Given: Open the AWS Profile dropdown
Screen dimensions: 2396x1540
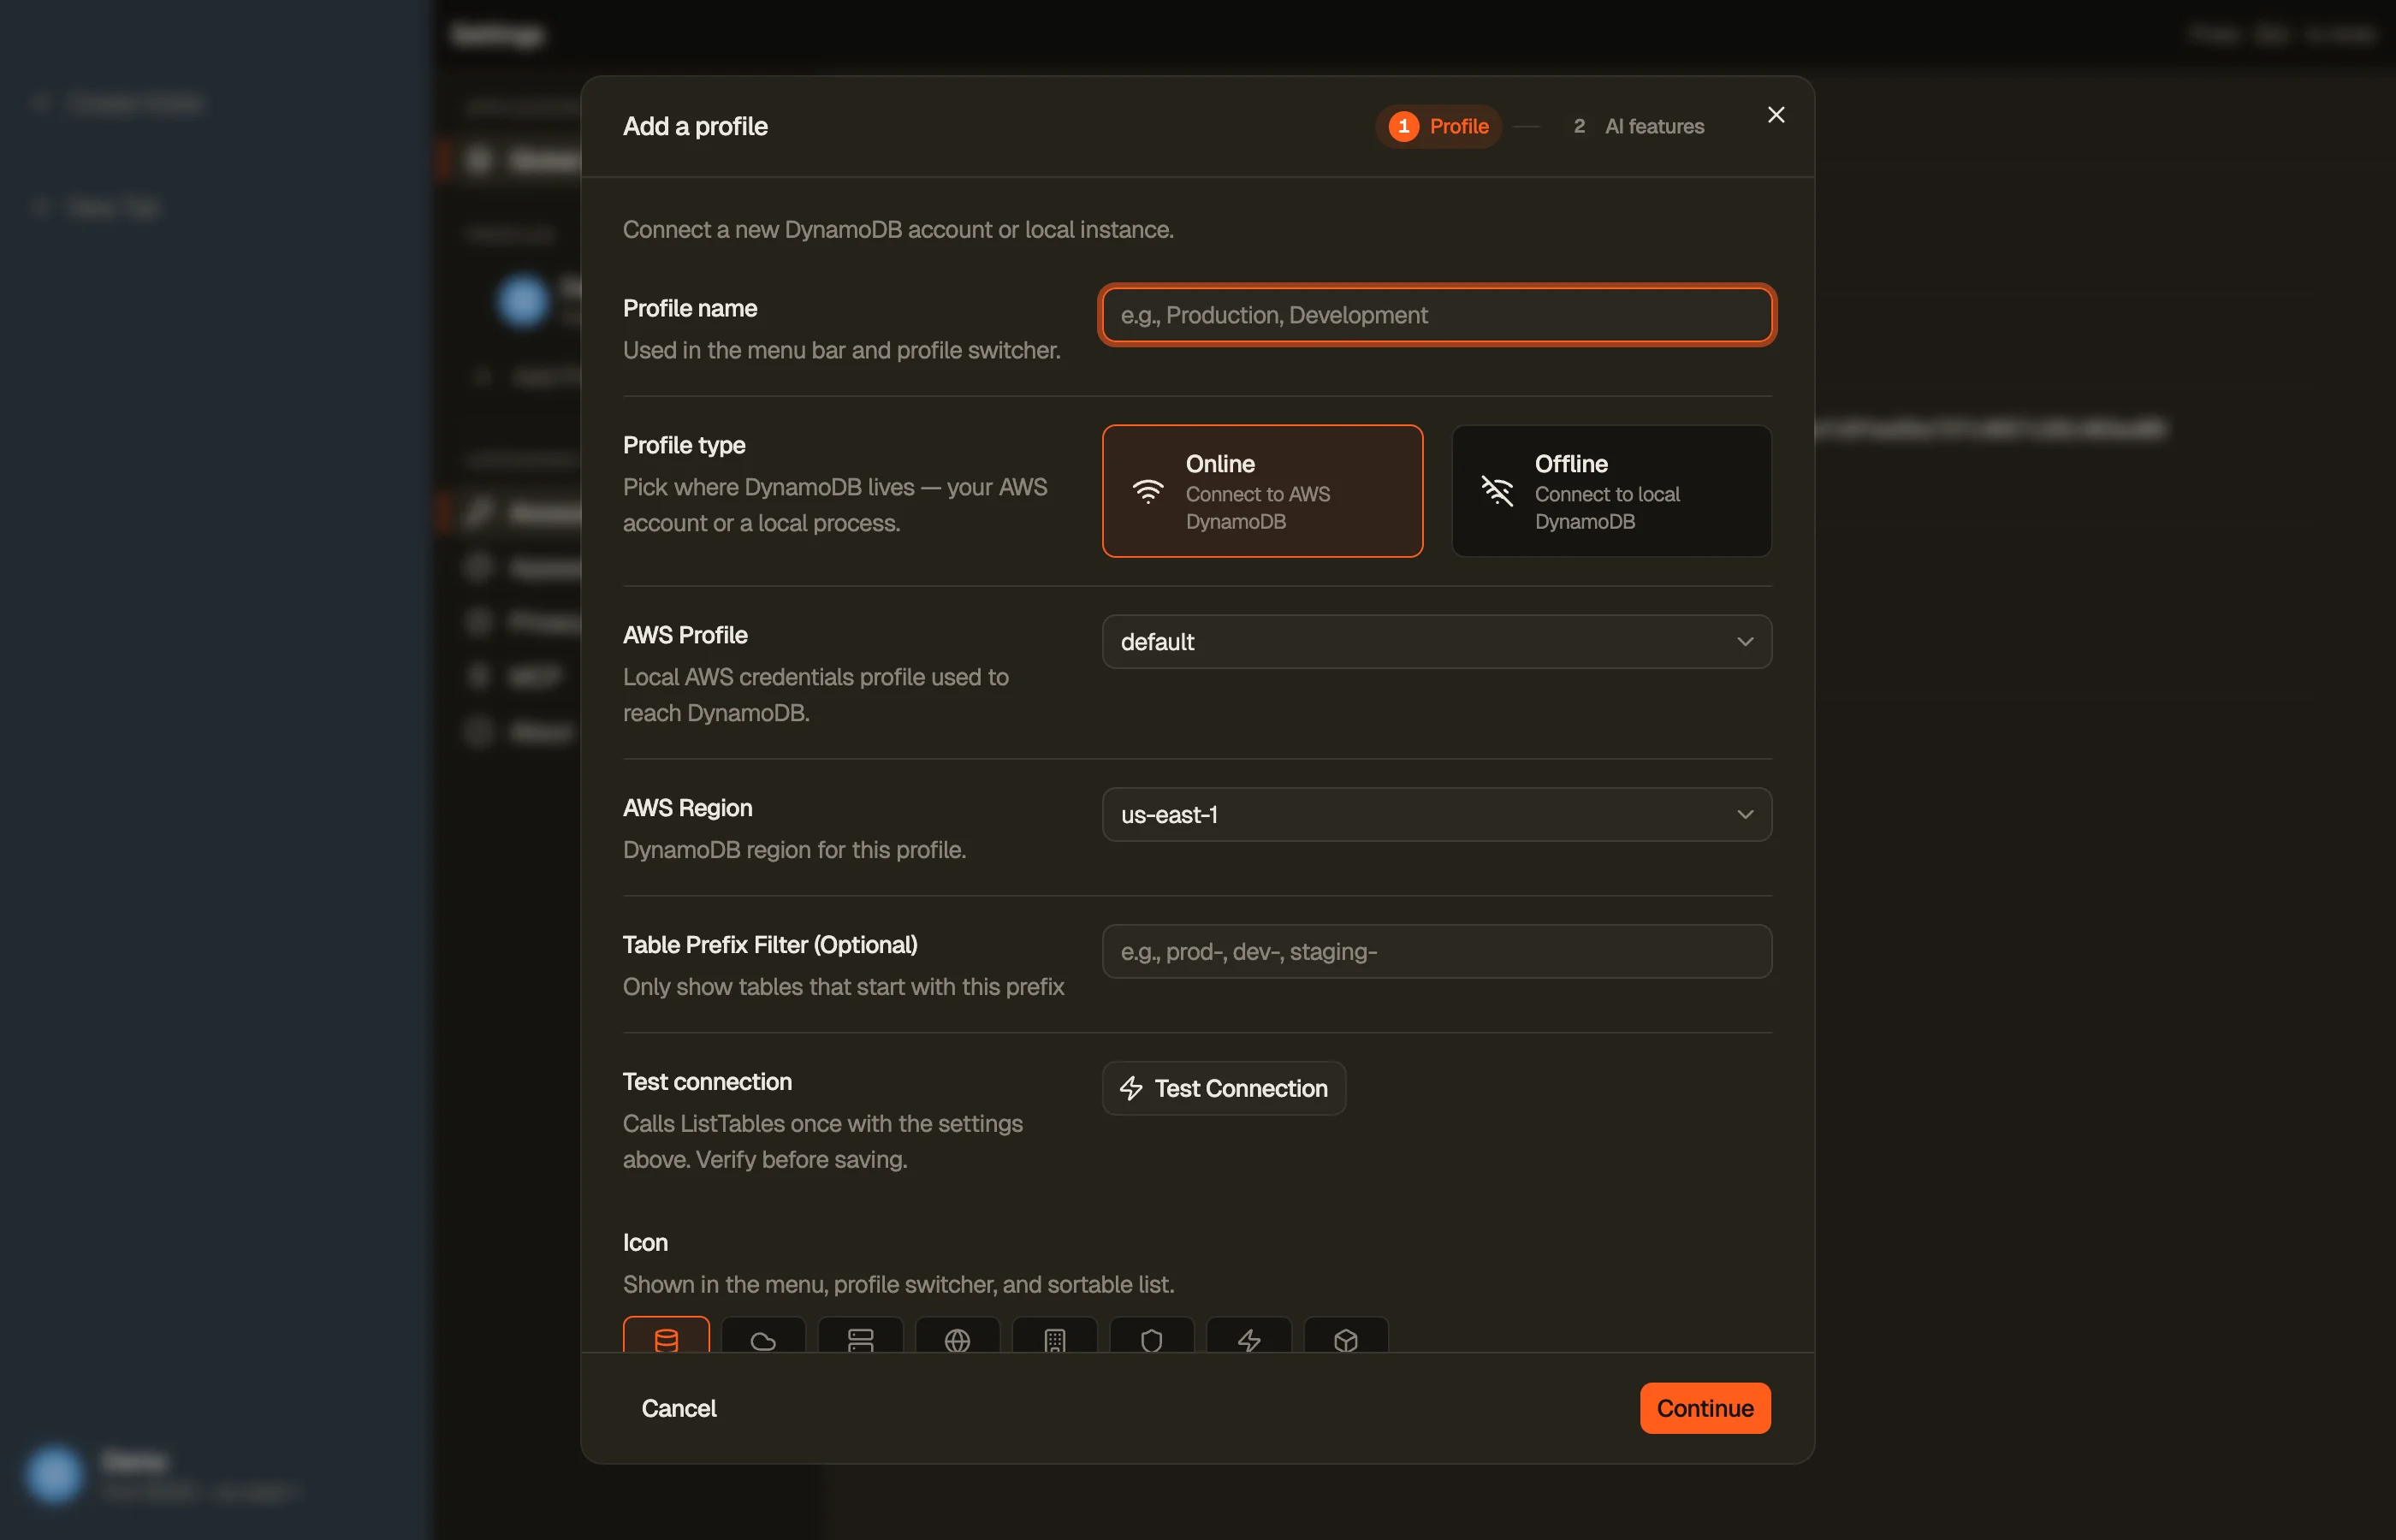Looking at the screenshot, I should click(x=1436, y=642).
